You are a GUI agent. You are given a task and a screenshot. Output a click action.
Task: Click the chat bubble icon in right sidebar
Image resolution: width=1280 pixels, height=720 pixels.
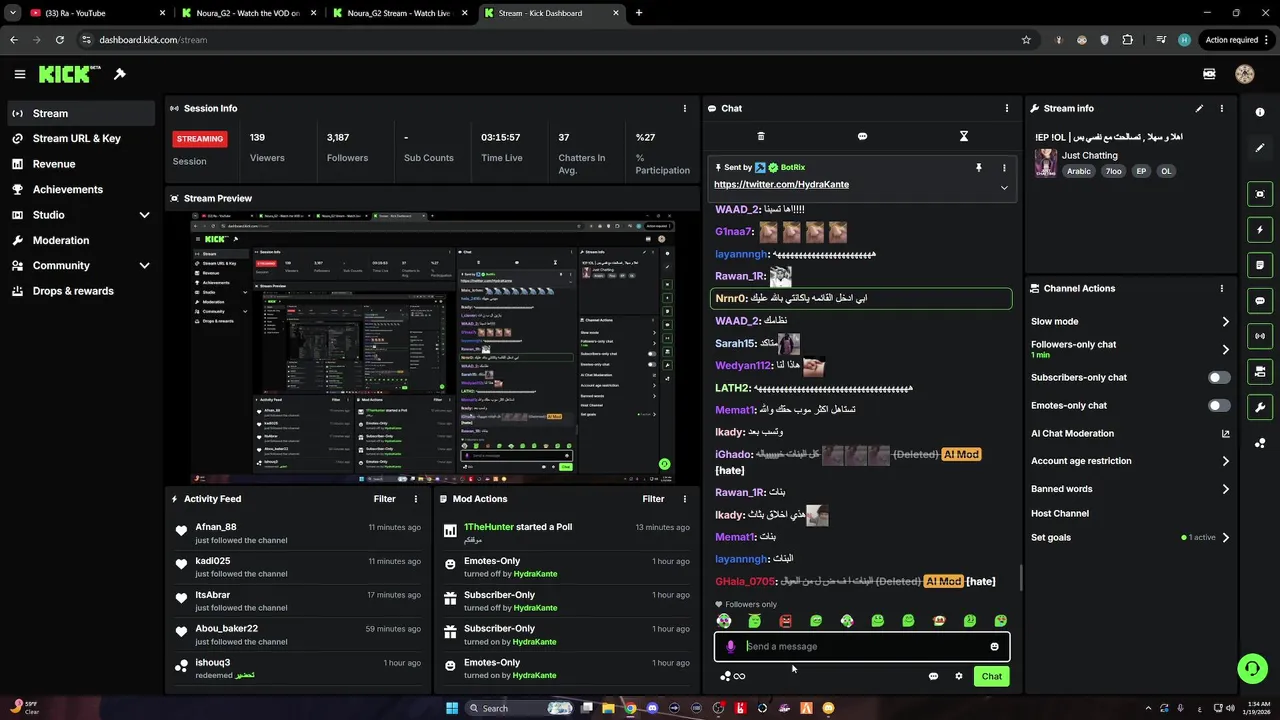[1260, 300]
